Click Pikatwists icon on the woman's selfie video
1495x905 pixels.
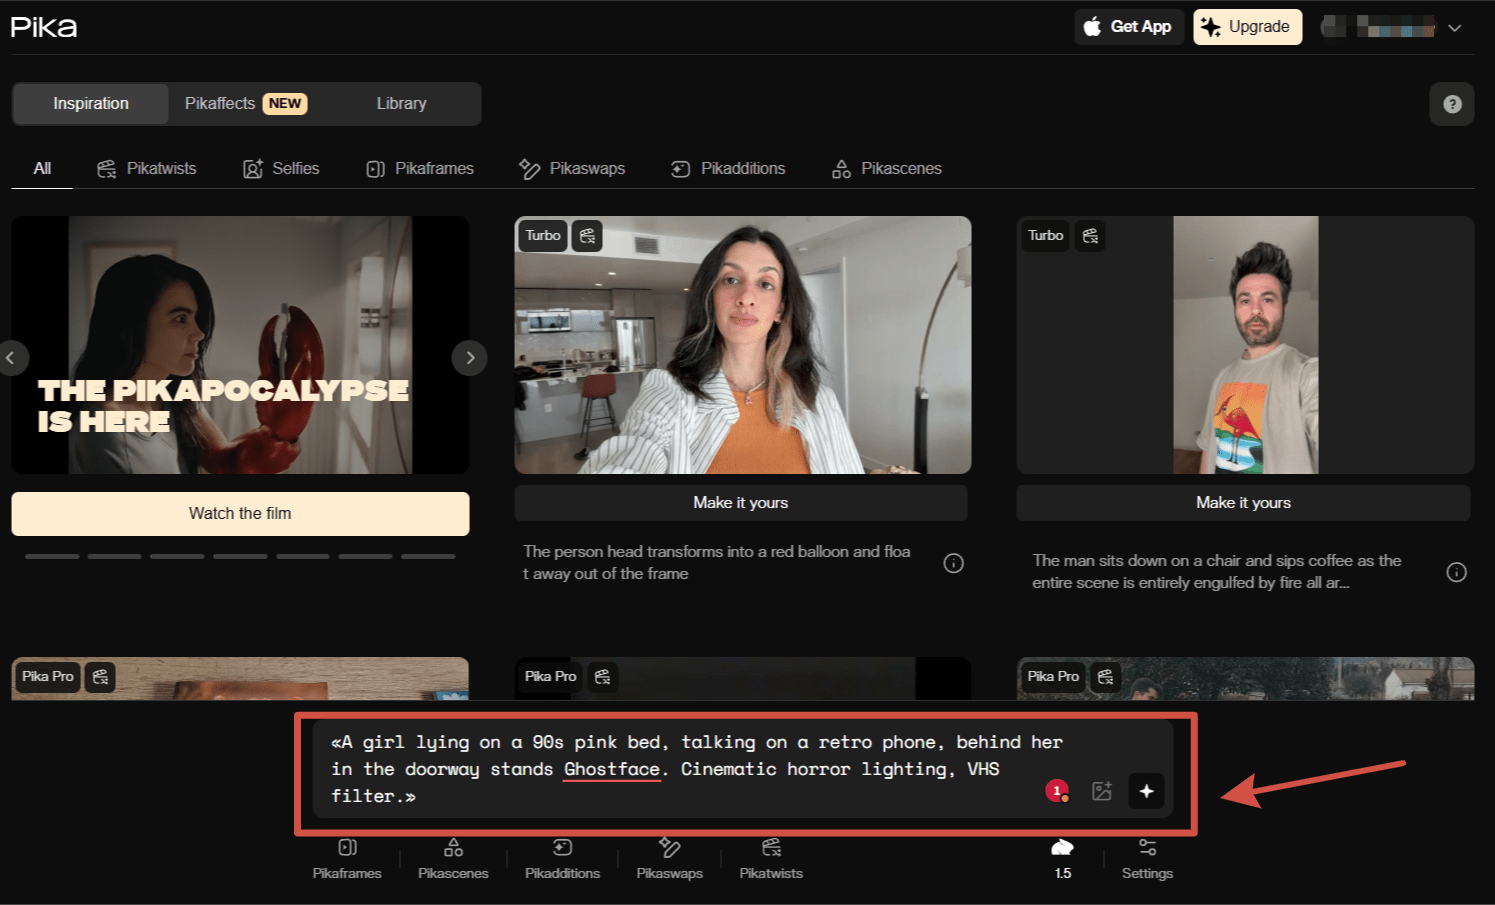click(587, 236)
